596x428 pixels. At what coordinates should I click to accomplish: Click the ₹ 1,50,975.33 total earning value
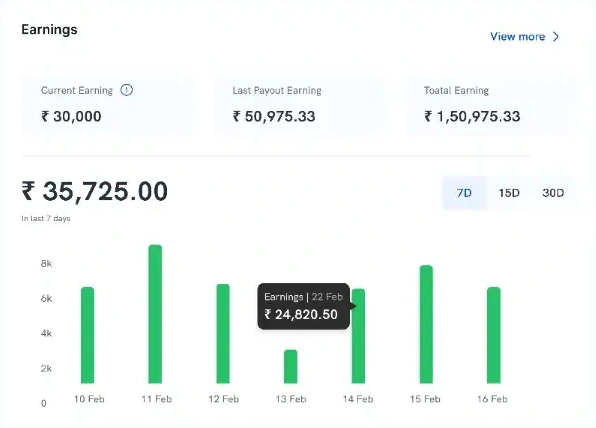click(472, 116)
